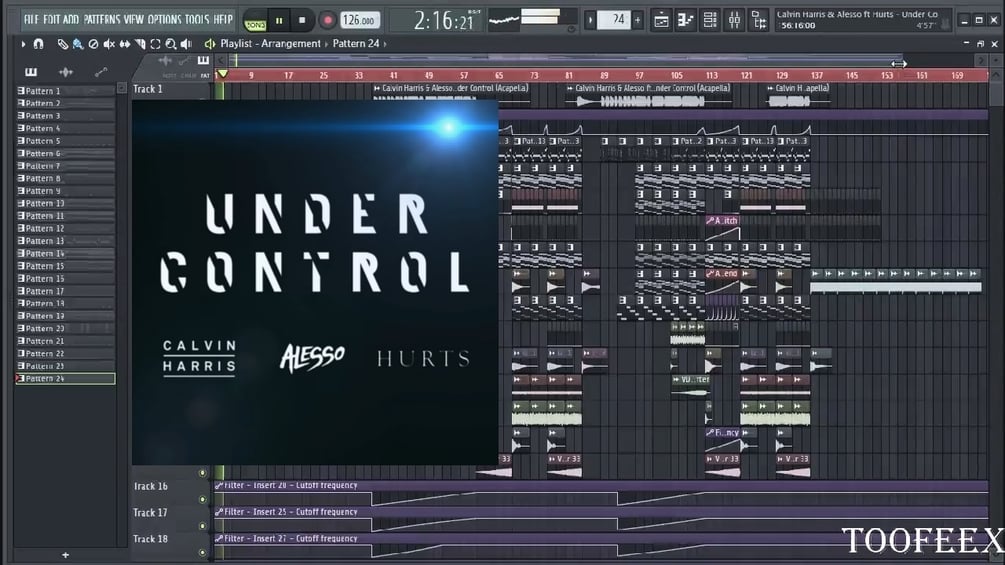The image size is (1005, 565).
Task: Add new pattern with plus button after 24
Action: [637, 20]
